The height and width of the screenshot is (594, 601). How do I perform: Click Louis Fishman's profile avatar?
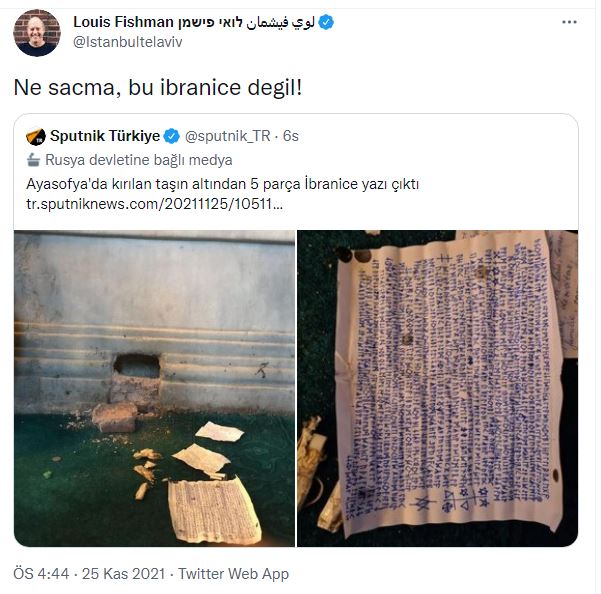coord(37,33)
